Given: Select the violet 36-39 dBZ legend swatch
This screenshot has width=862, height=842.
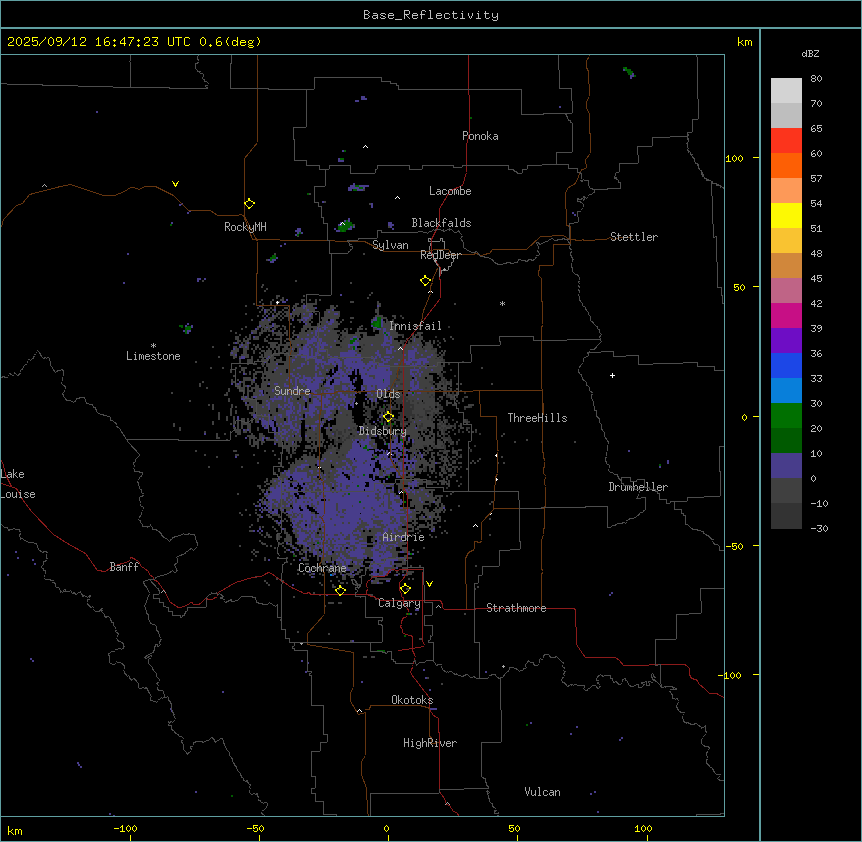Looking at the screenshot, I should (x=786, y=341).
